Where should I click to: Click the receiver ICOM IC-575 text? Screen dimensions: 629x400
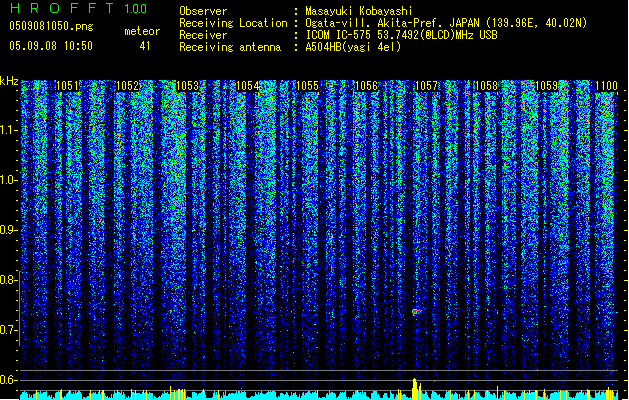coord(401,35)
